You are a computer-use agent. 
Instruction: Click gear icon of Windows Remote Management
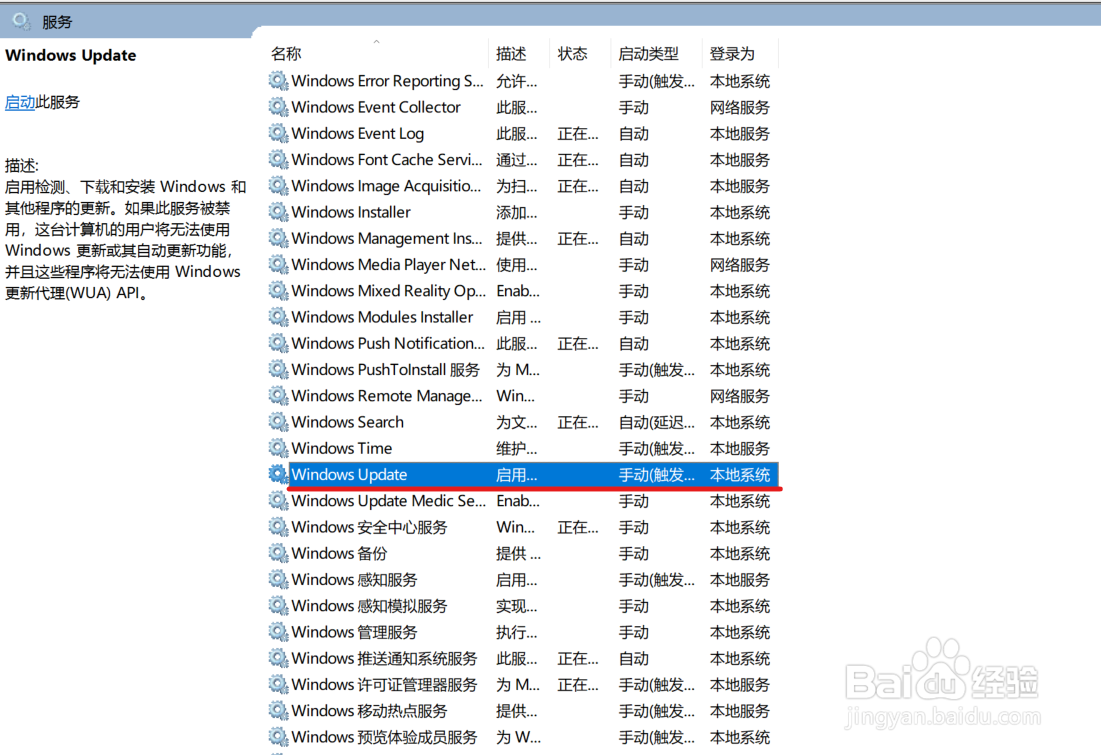[278, 395]
